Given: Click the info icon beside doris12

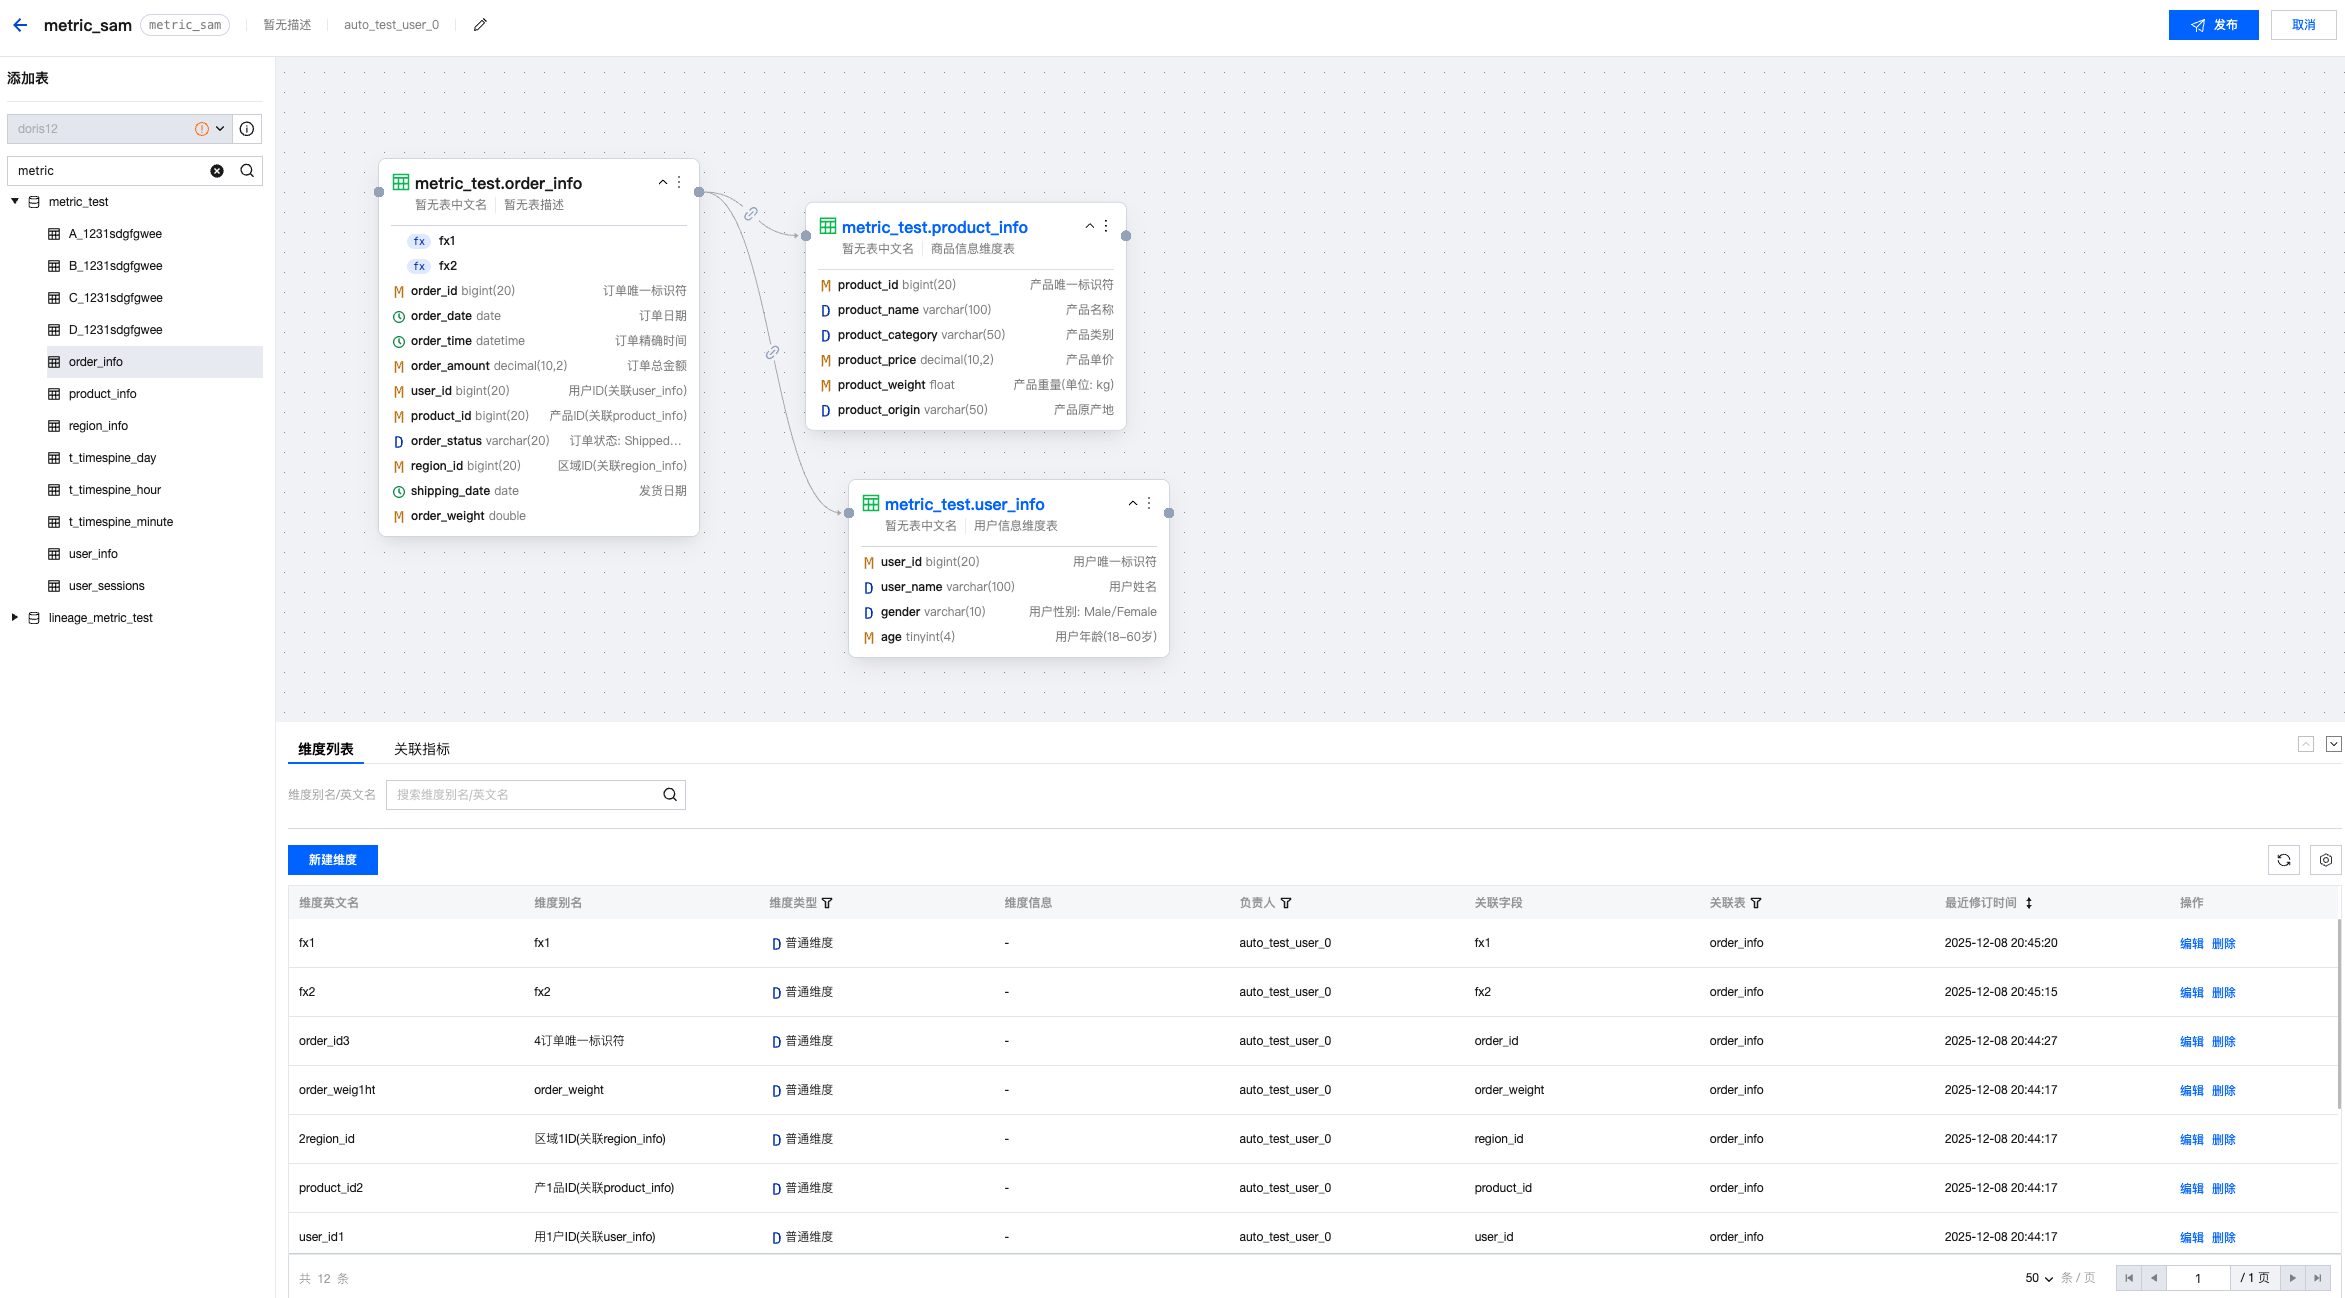Looking at the screenshot, I should coord(247,129).
